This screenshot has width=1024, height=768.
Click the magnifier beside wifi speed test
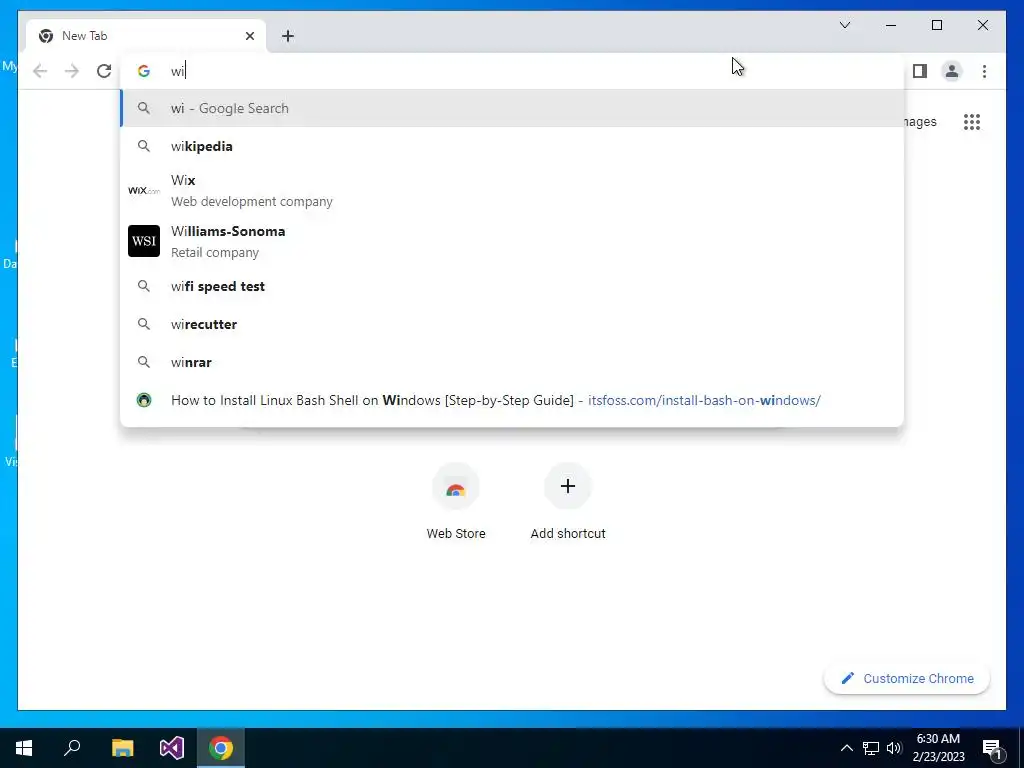(144, 286)
